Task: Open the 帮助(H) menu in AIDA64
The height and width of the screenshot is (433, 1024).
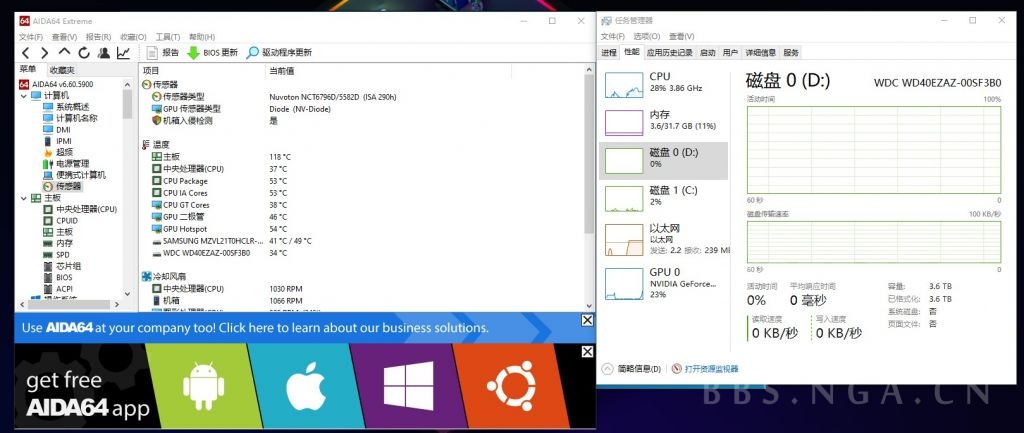Action: (x=202, y=37)
